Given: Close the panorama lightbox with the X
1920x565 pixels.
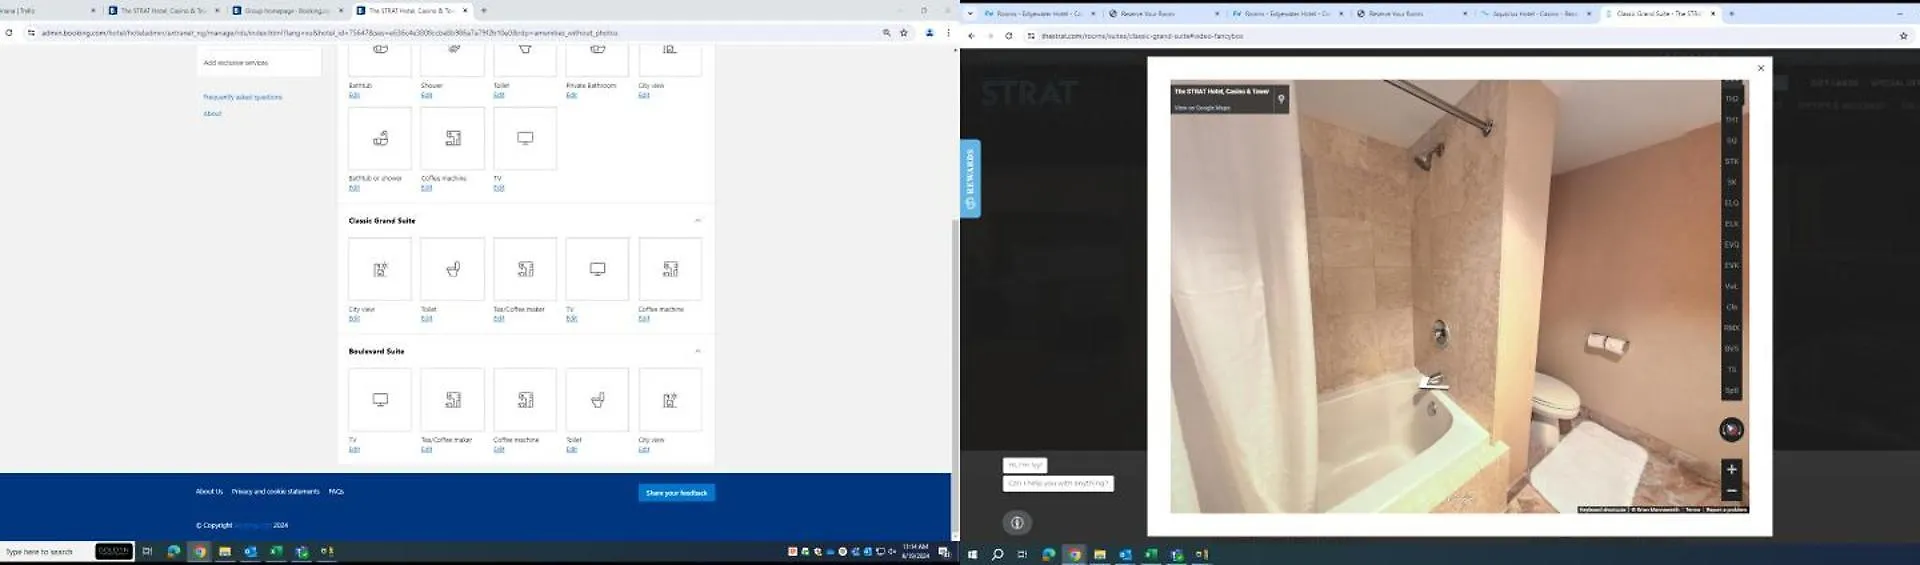Looking at the screenshot, I should pos(1761,68).
